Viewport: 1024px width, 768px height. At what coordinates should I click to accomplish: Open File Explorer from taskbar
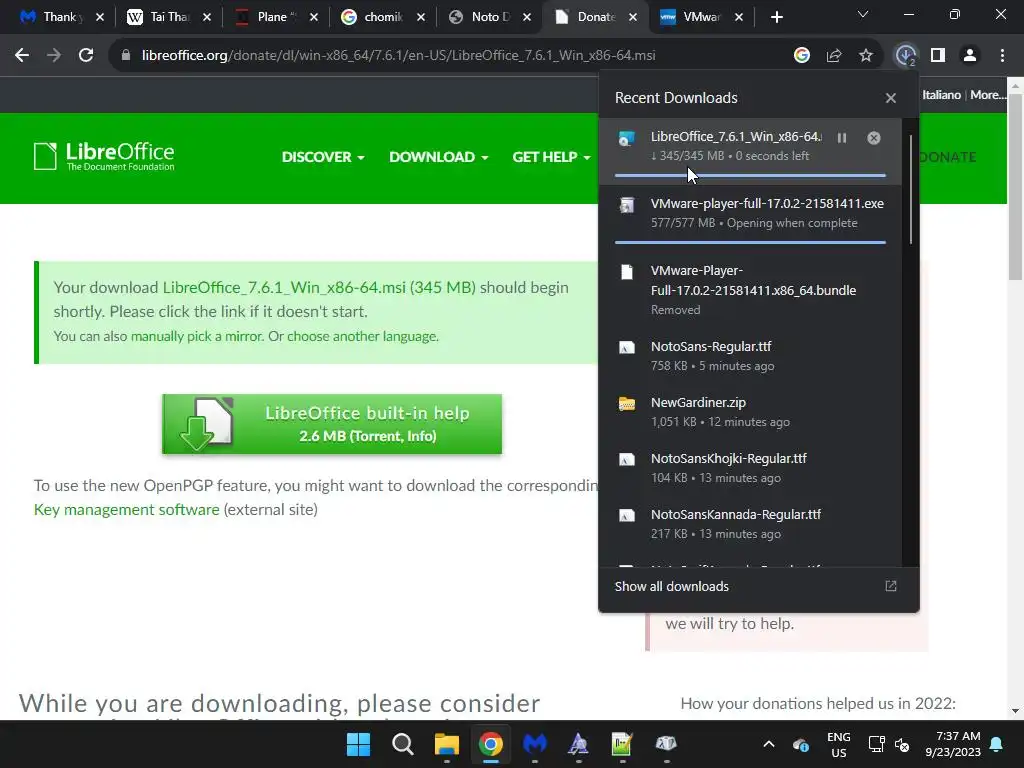447,744
